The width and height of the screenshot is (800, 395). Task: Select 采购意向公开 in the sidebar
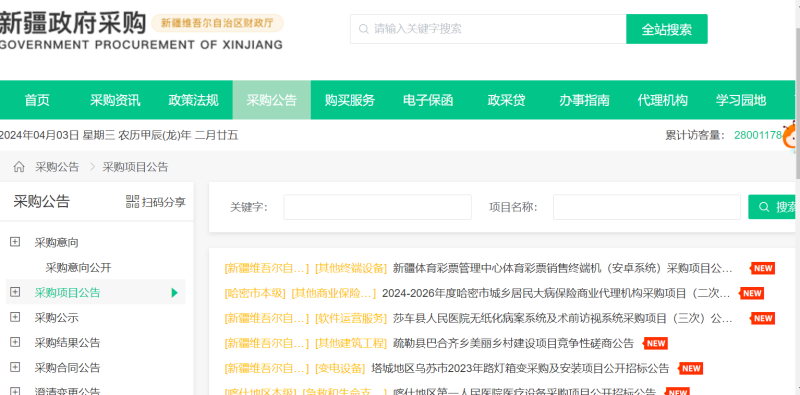point(78,267)
